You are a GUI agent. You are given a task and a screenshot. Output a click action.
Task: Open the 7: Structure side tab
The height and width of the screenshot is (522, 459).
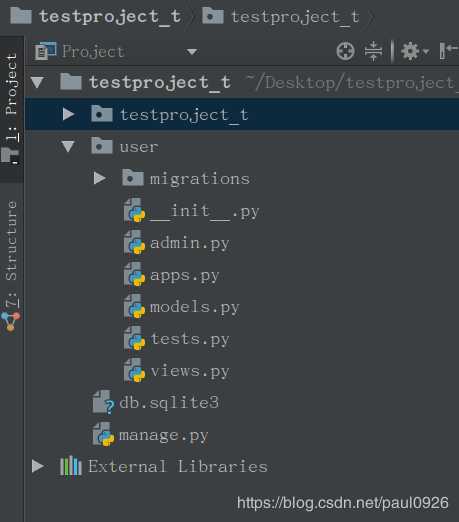click(x=11, y=266)
